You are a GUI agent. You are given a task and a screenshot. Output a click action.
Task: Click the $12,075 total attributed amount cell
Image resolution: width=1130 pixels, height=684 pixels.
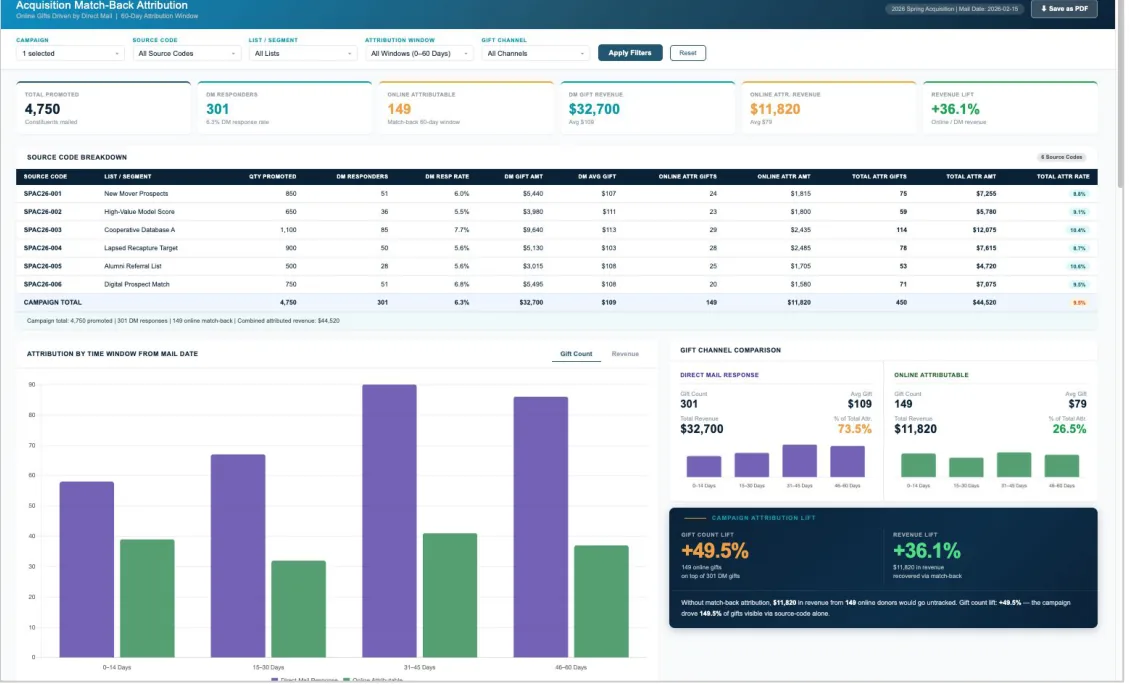[x=984, y=230]
